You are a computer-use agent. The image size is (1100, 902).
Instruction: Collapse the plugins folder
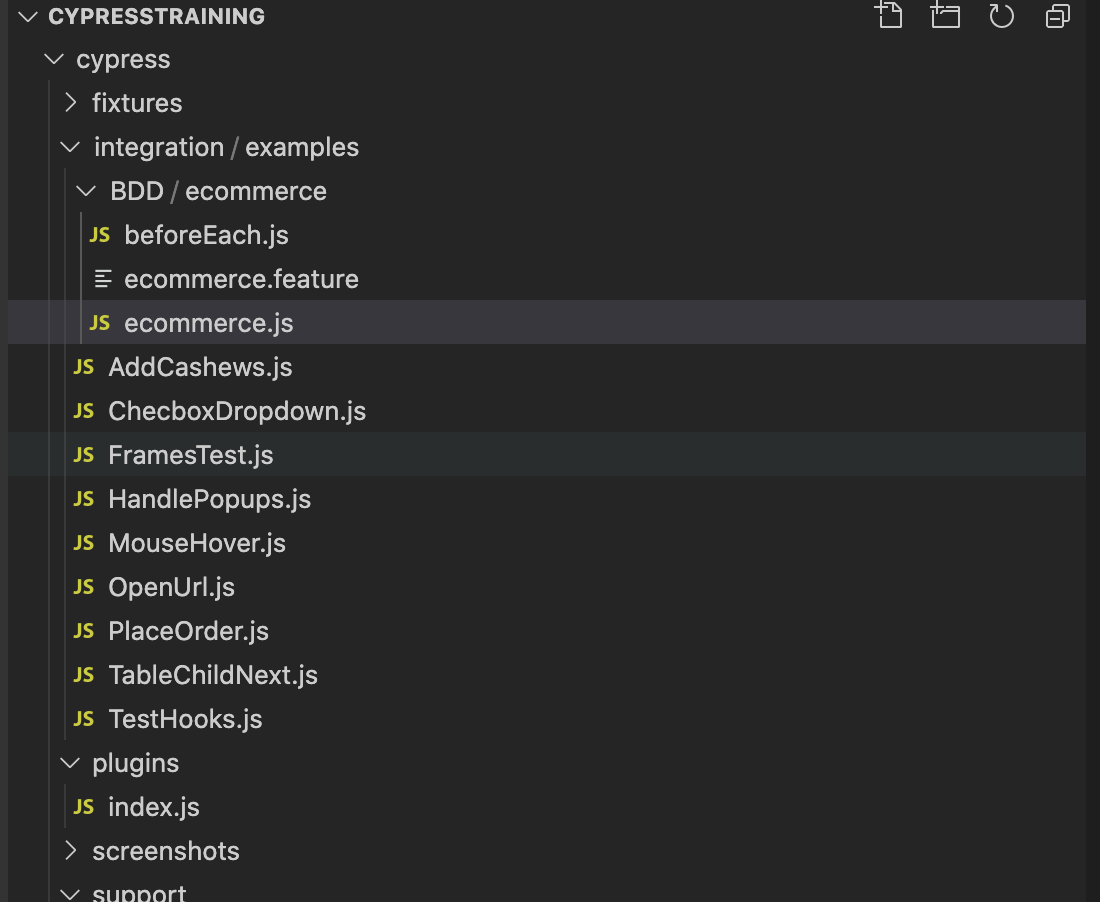[x=135, y=762]
